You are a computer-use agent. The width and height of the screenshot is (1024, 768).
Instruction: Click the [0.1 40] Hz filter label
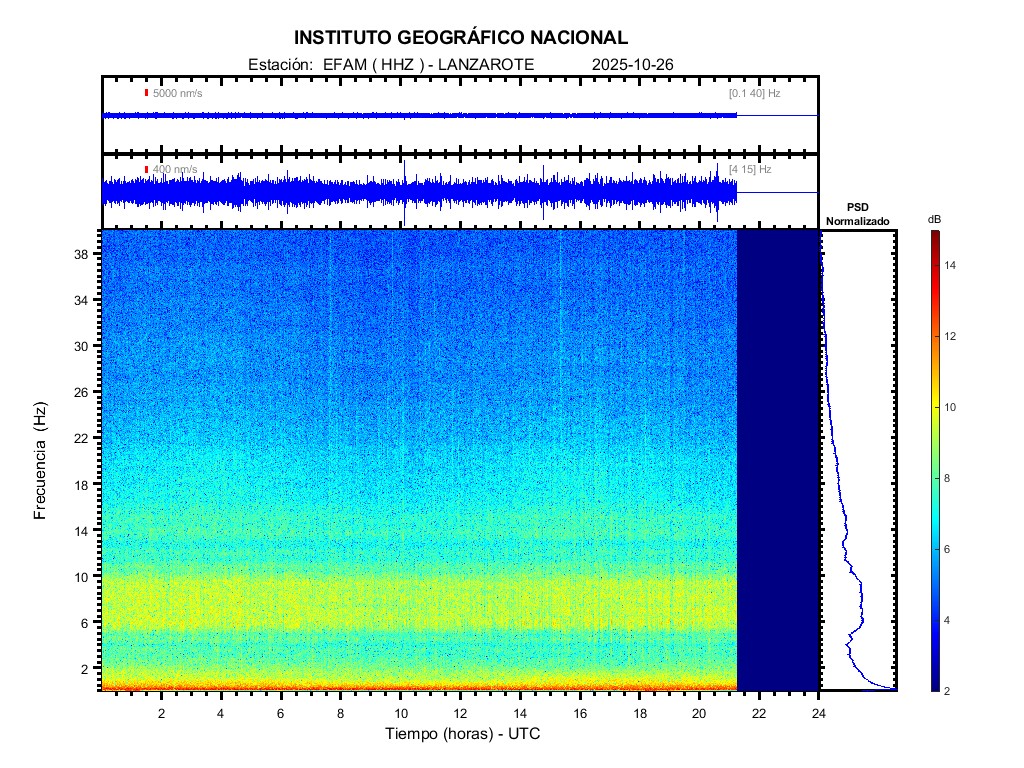click(x=754, y=93)
